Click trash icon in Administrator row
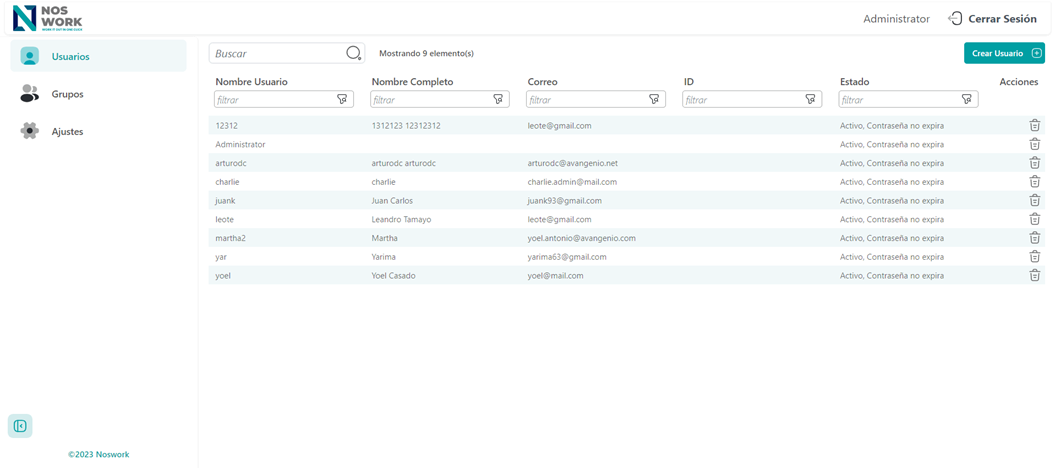The image size is (1055, 468). [x=1035, y=144]
